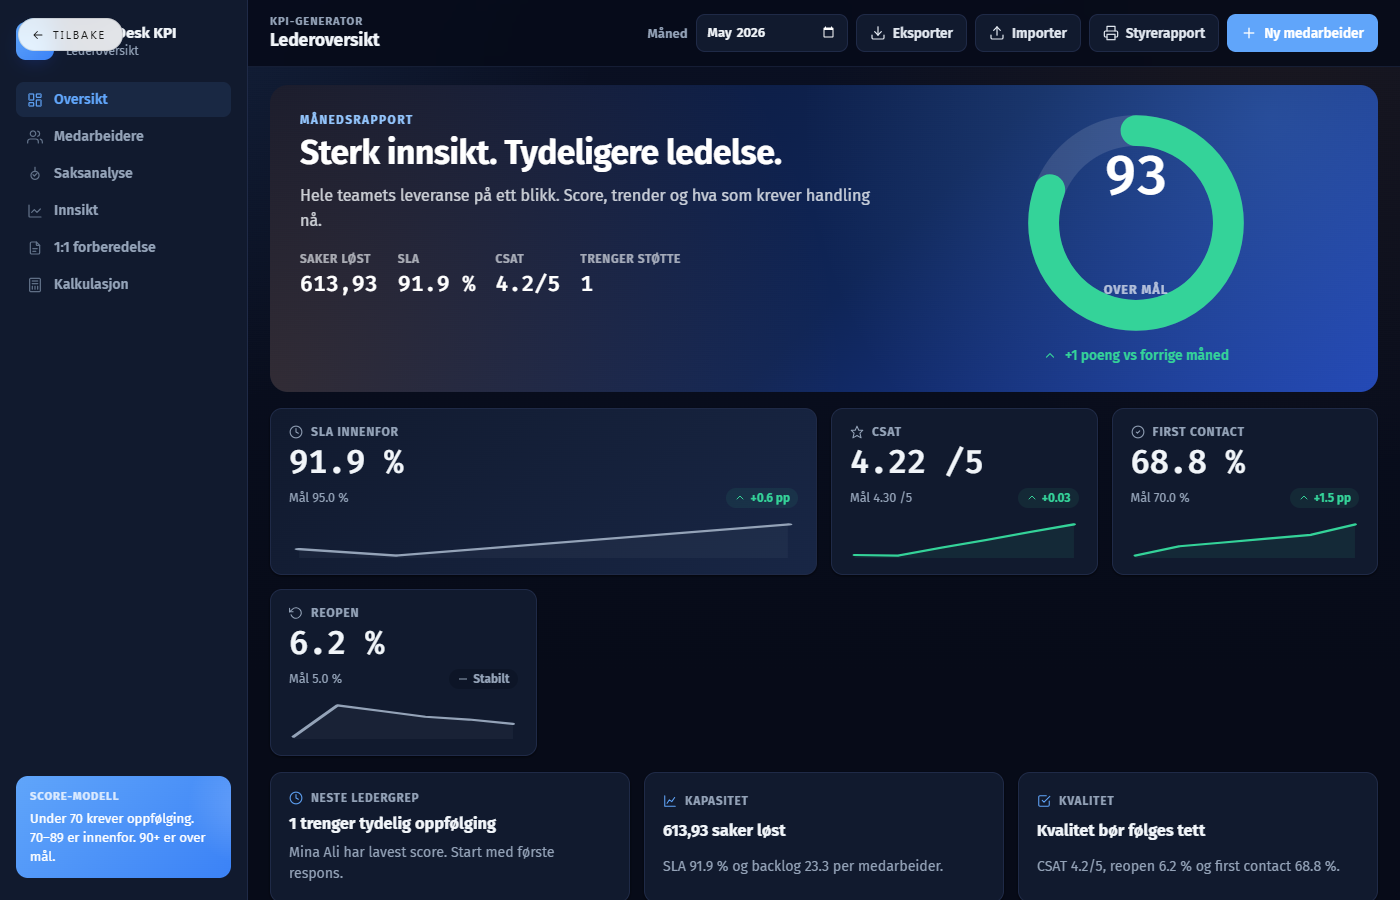
Task: Click the calendar icon in month field
Action: (x=828, y=33)
